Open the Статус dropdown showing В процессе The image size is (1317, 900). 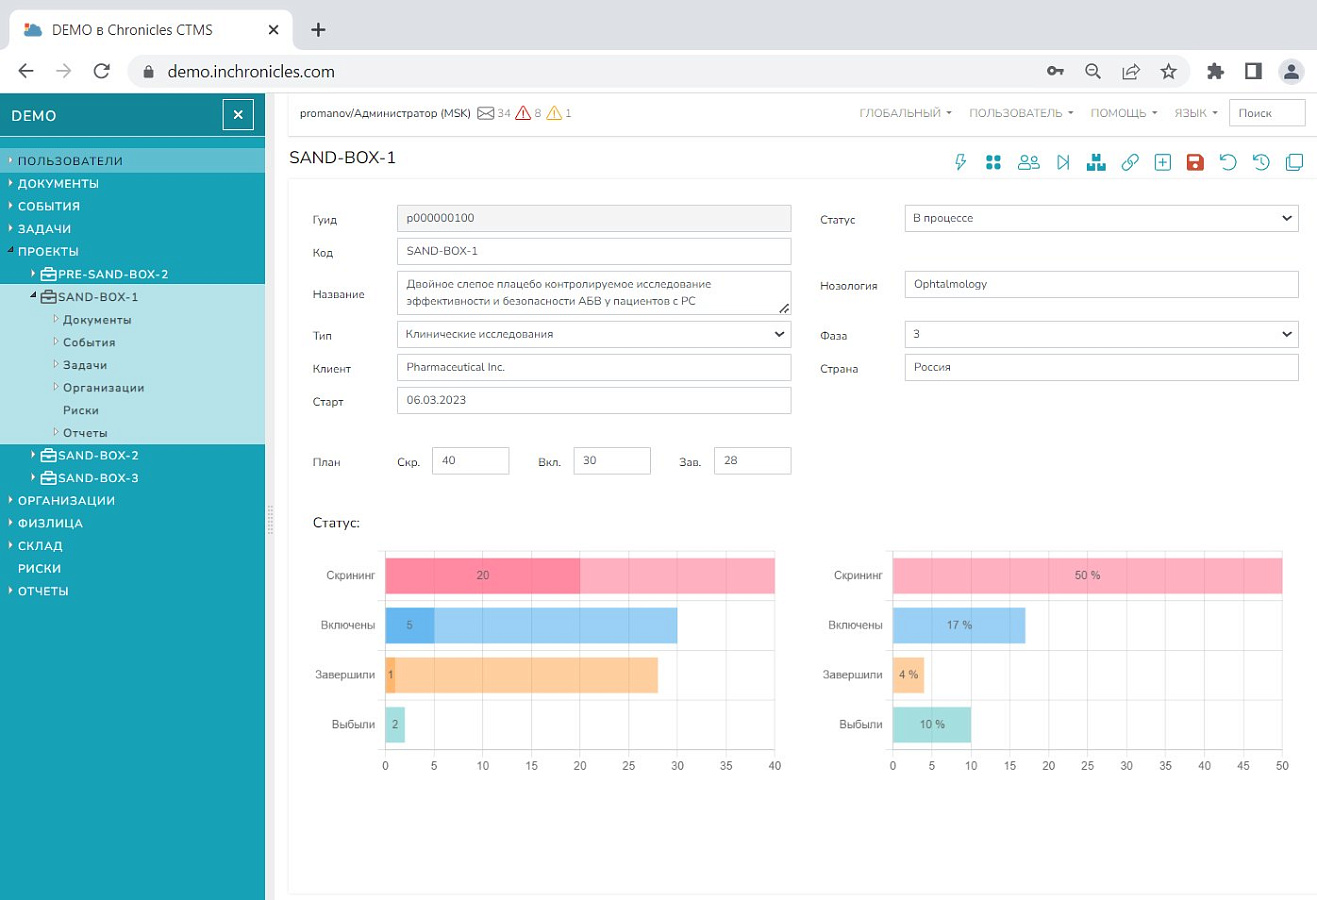pos(1101,218)
